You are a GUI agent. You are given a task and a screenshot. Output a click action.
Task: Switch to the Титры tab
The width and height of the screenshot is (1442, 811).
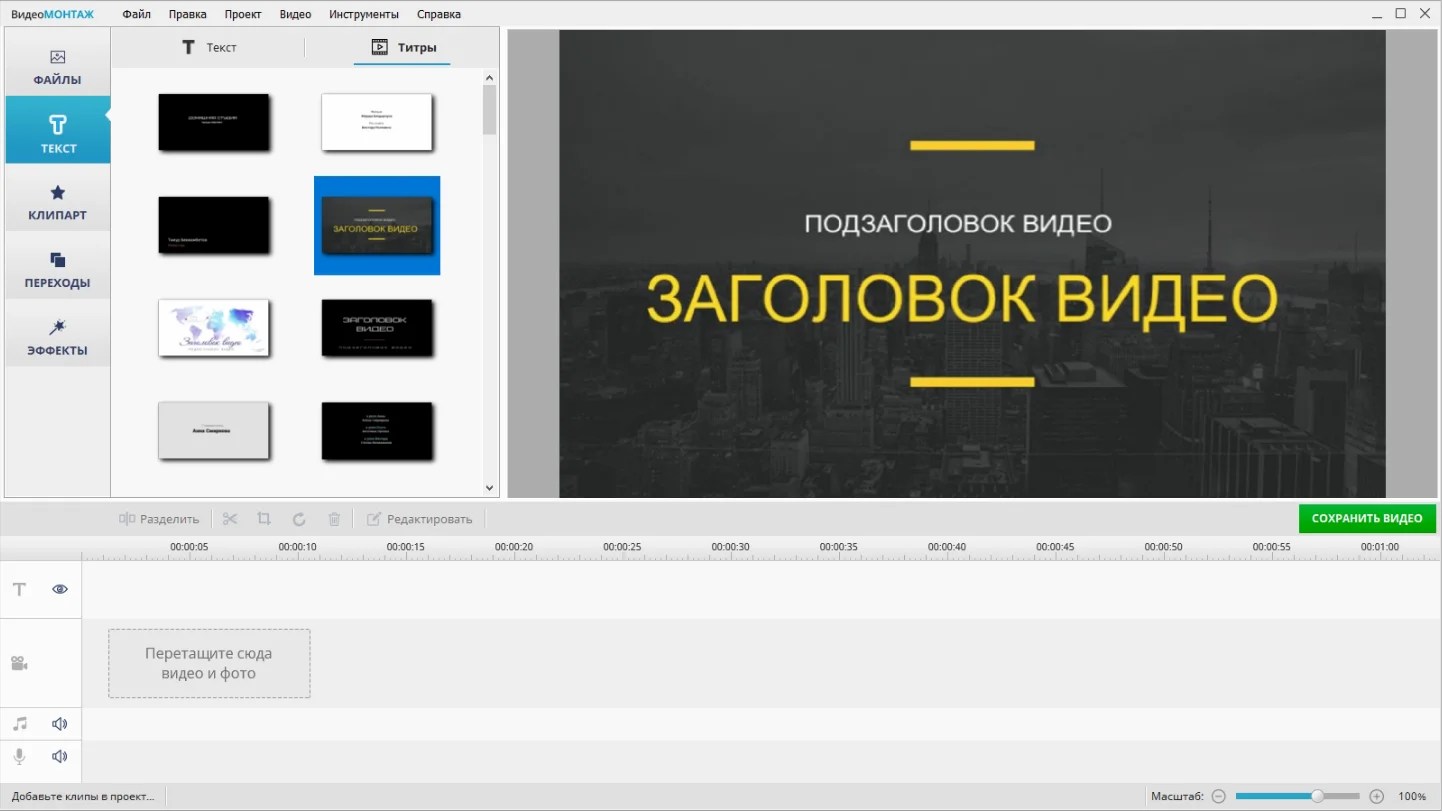[x=403, y=47]
